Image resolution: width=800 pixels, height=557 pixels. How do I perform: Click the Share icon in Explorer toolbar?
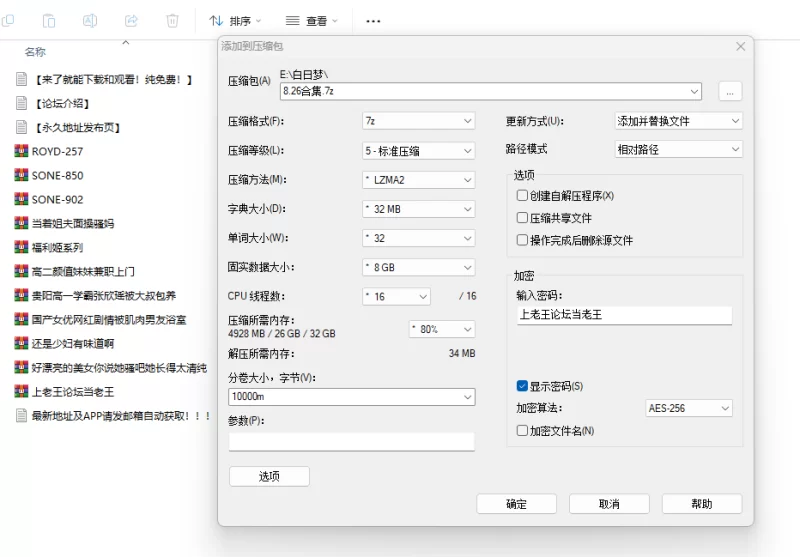(131, 20)
